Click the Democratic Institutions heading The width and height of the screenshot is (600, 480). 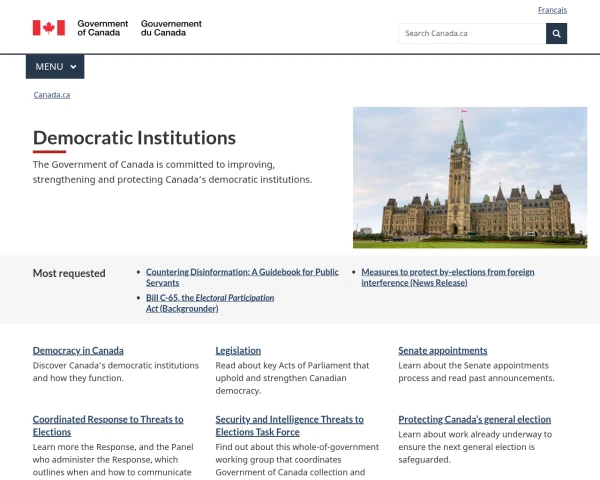click(x=134, y=138)
